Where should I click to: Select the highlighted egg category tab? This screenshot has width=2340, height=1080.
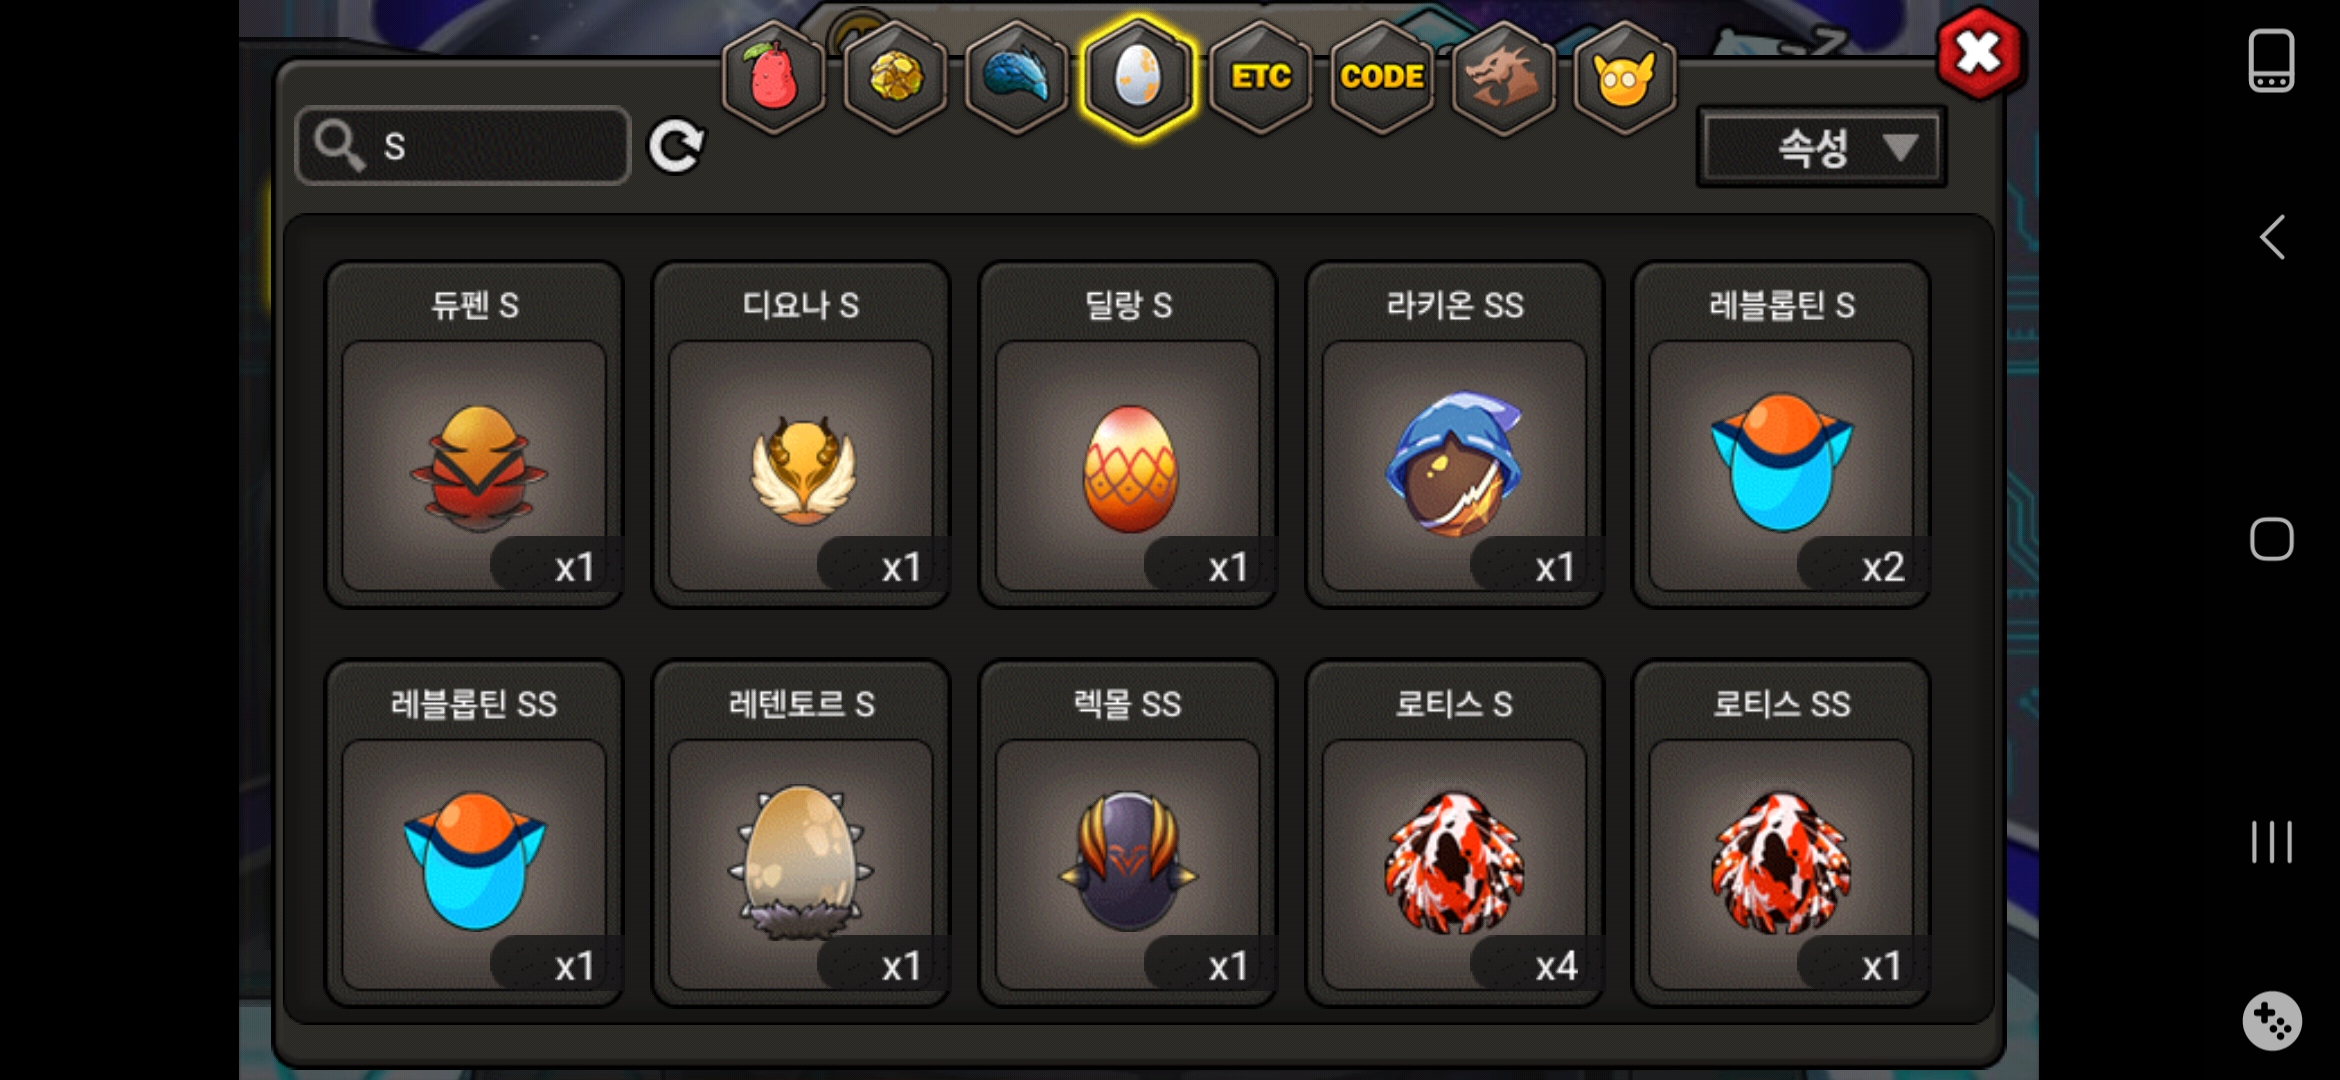(1138, 77)
